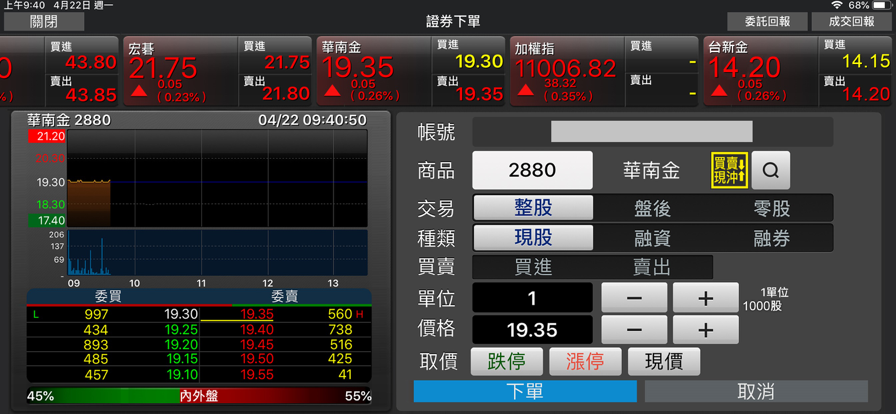Click the magnifier search icon beside 華南金
Viewport: 896px width, 414px height.
tap(770, 171)
